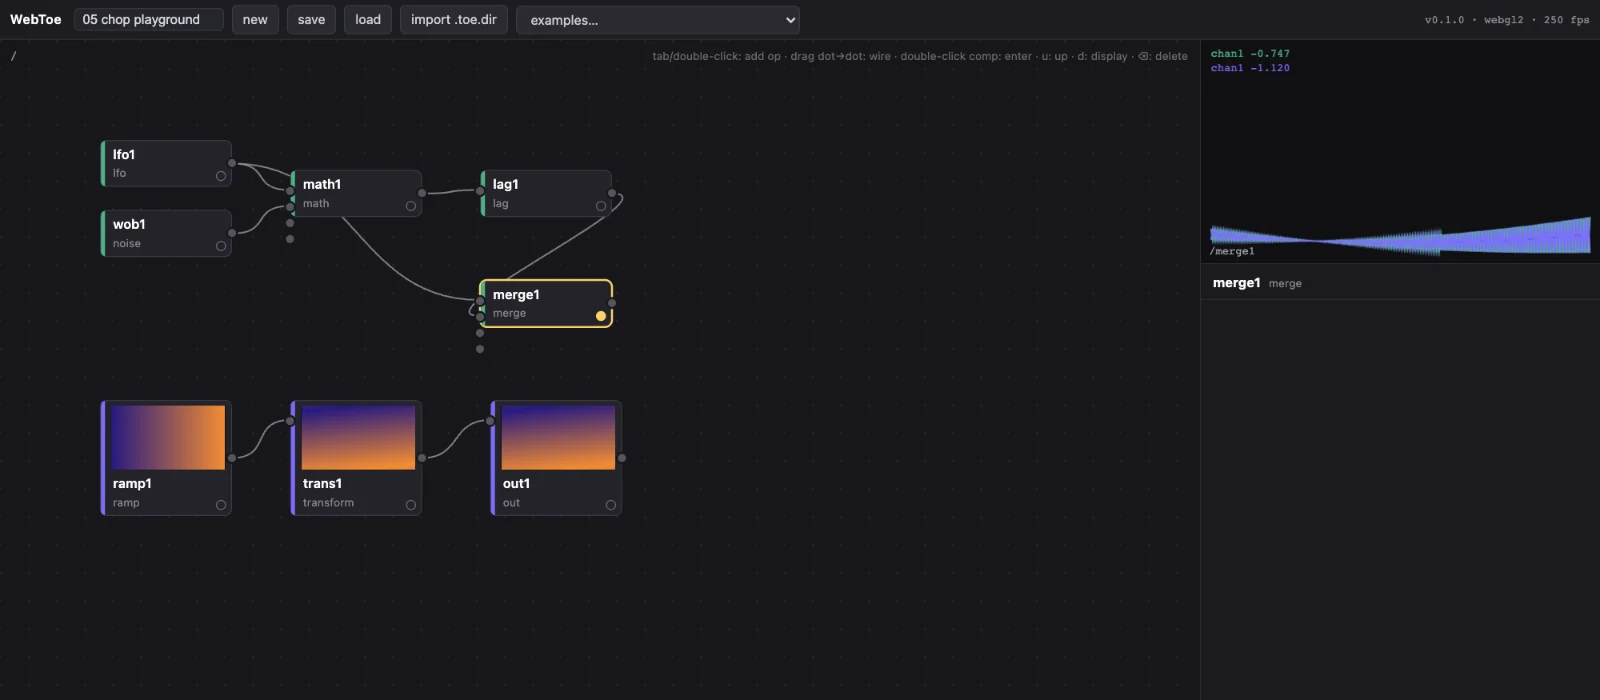This screenshot has height=700, width=1600.
Task: Click out1 gradient preview thumbnail
Action: (x=558, y=437)
